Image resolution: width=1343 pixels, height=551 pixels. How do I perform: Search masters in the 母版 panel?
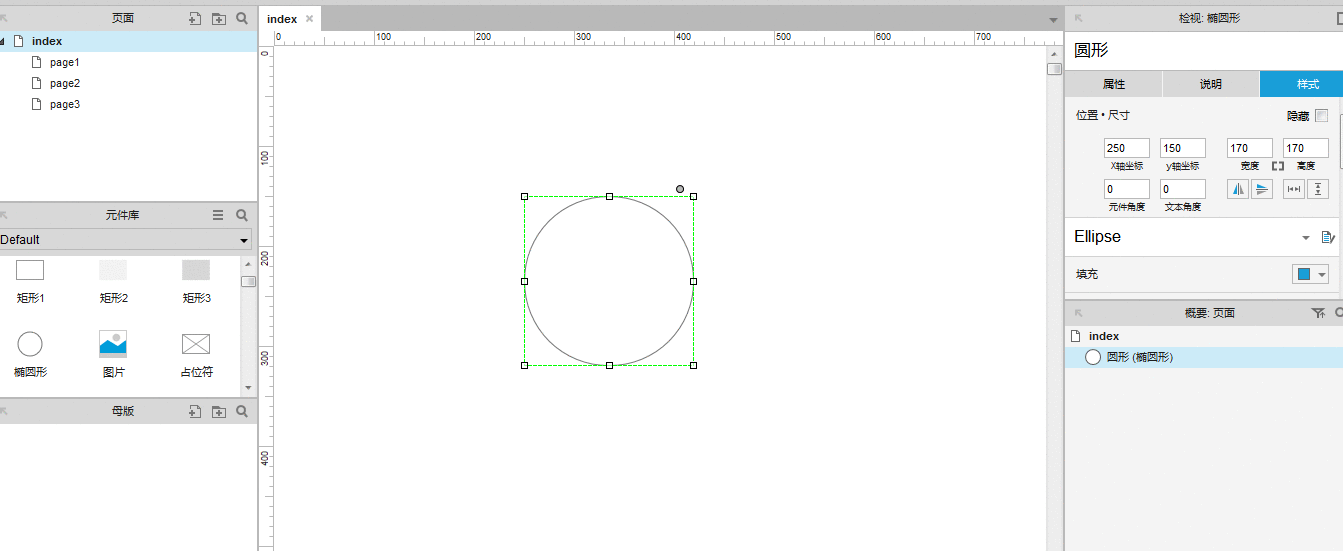point(242,411)
